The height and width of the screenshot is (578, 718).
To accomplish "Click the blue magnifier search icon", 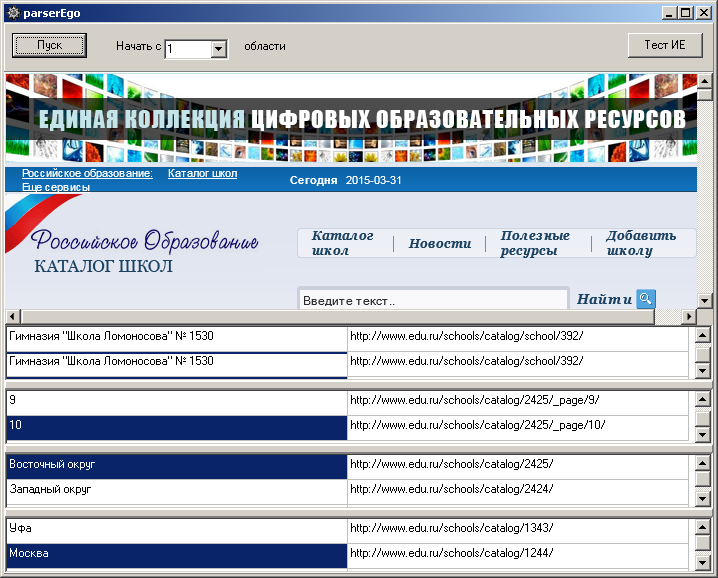I will coord(646,299).
